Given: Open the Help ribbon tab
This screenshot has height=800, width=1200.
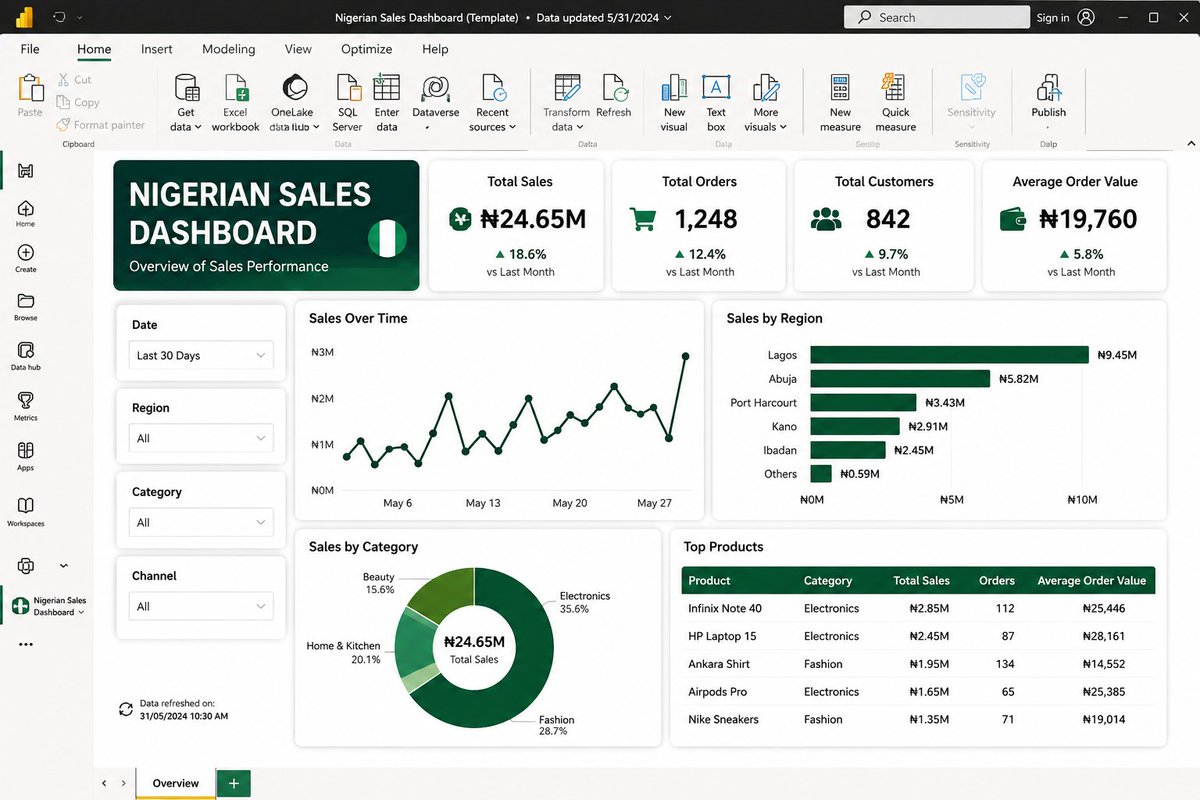Looking at the screenshot, I should click(x=435, y=49).
